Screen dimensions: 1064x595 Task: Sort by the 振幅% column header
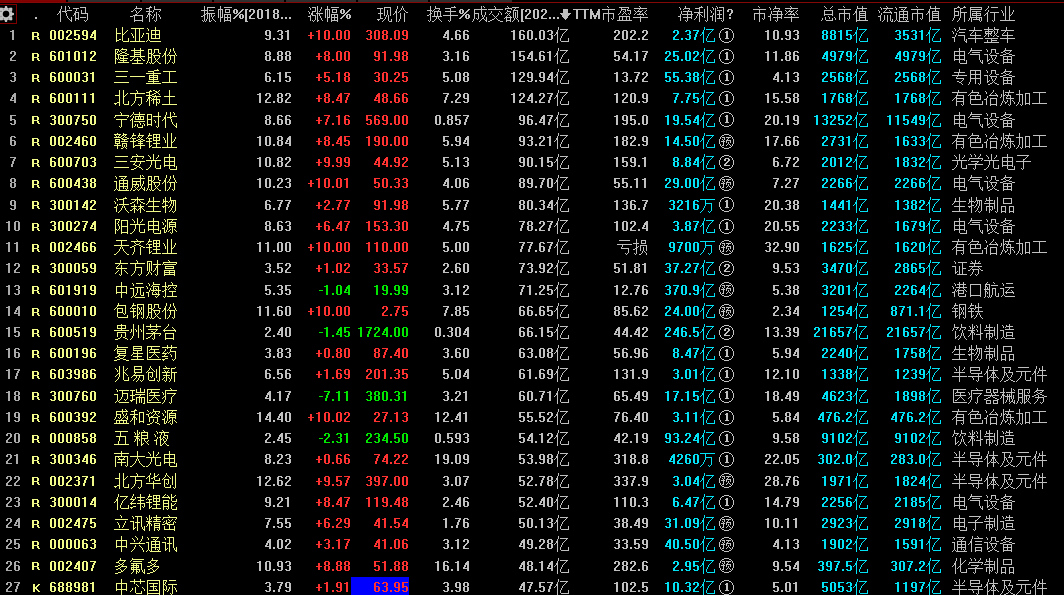[246, 14]
